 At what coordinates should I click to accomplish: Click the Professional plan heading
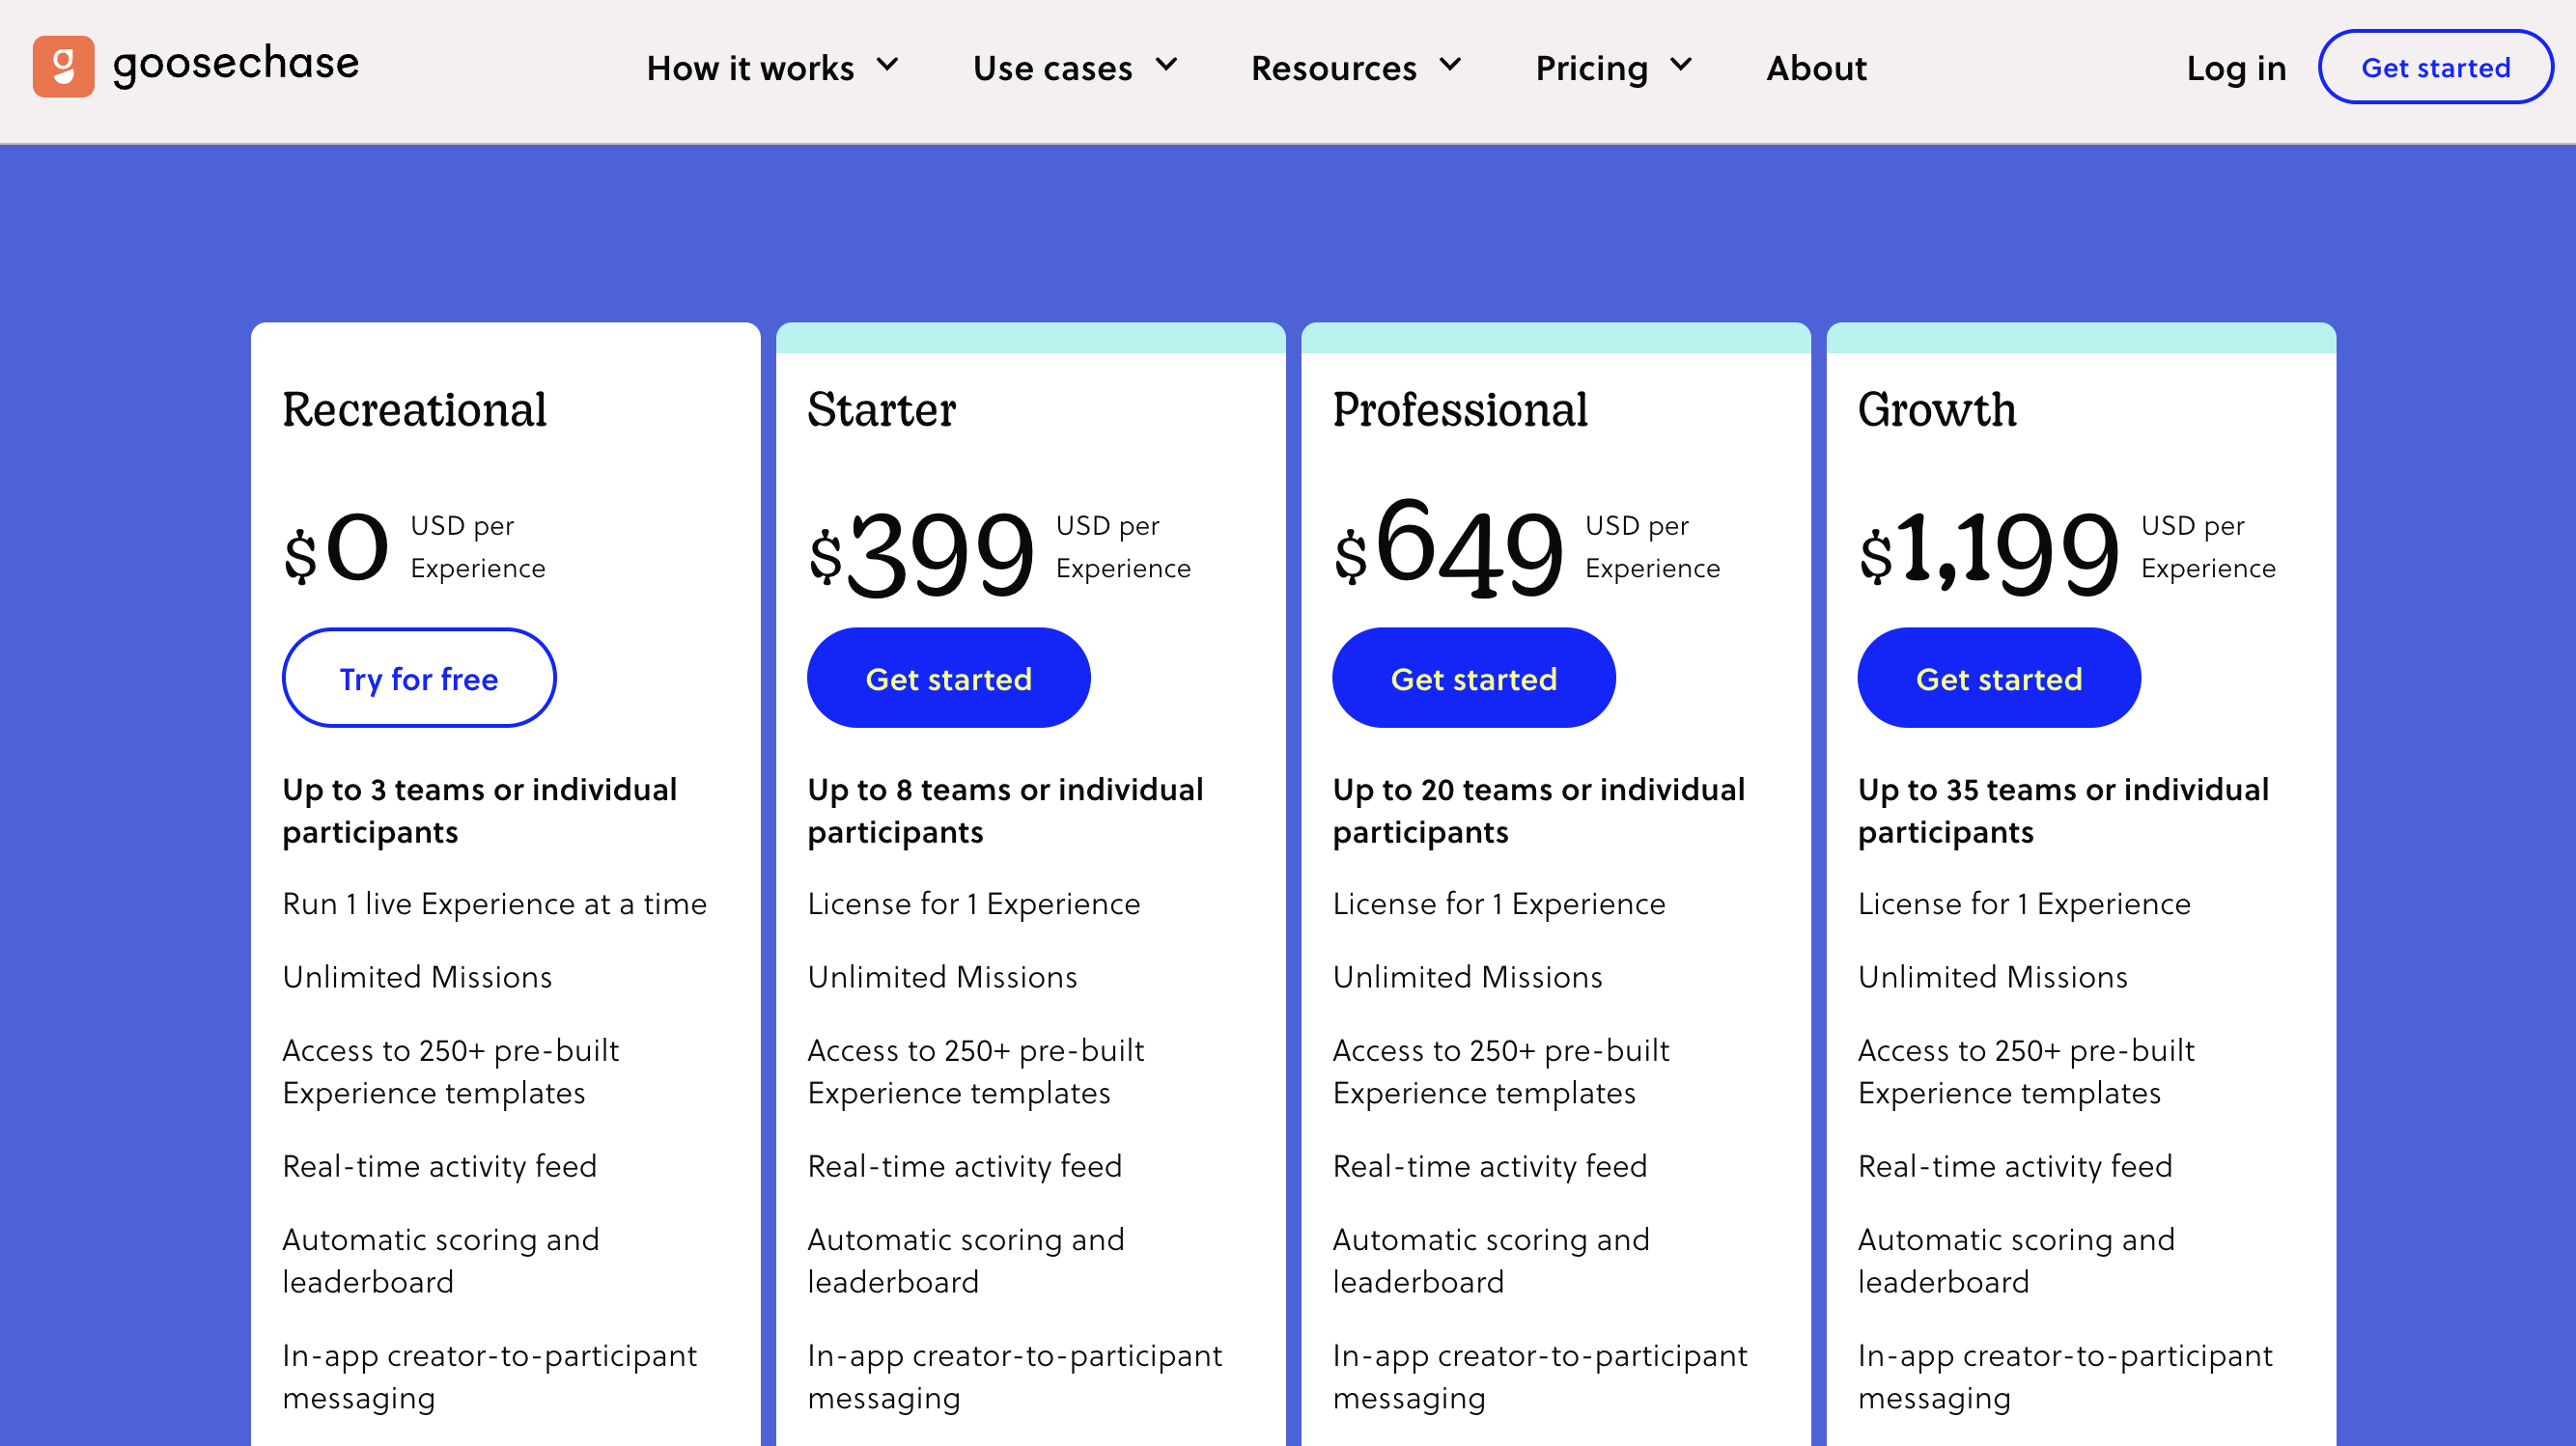point(1460,410)
